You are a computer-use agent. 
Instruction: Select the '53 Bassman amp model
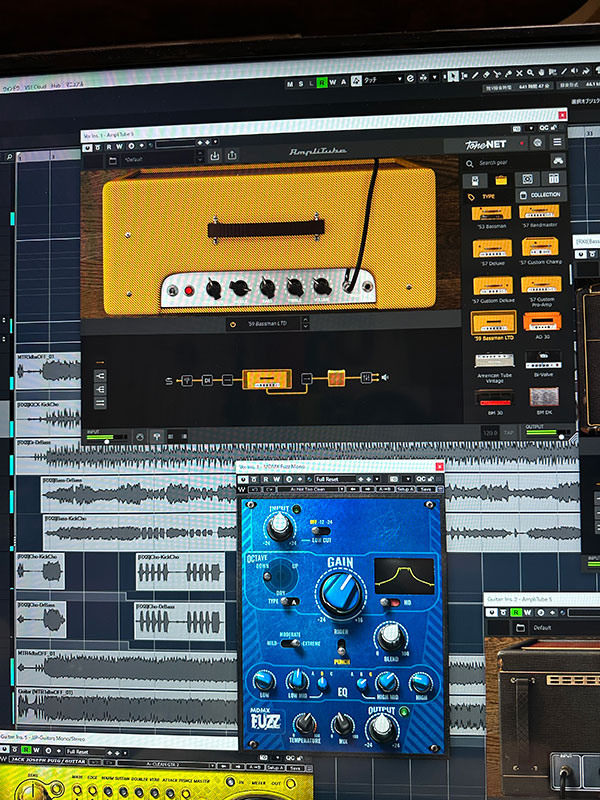492,217
